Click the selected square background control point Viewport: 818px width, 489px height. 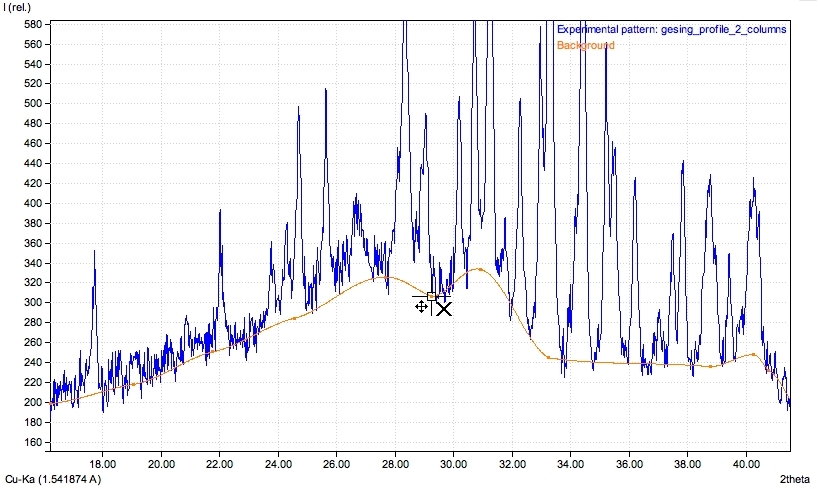431,296
